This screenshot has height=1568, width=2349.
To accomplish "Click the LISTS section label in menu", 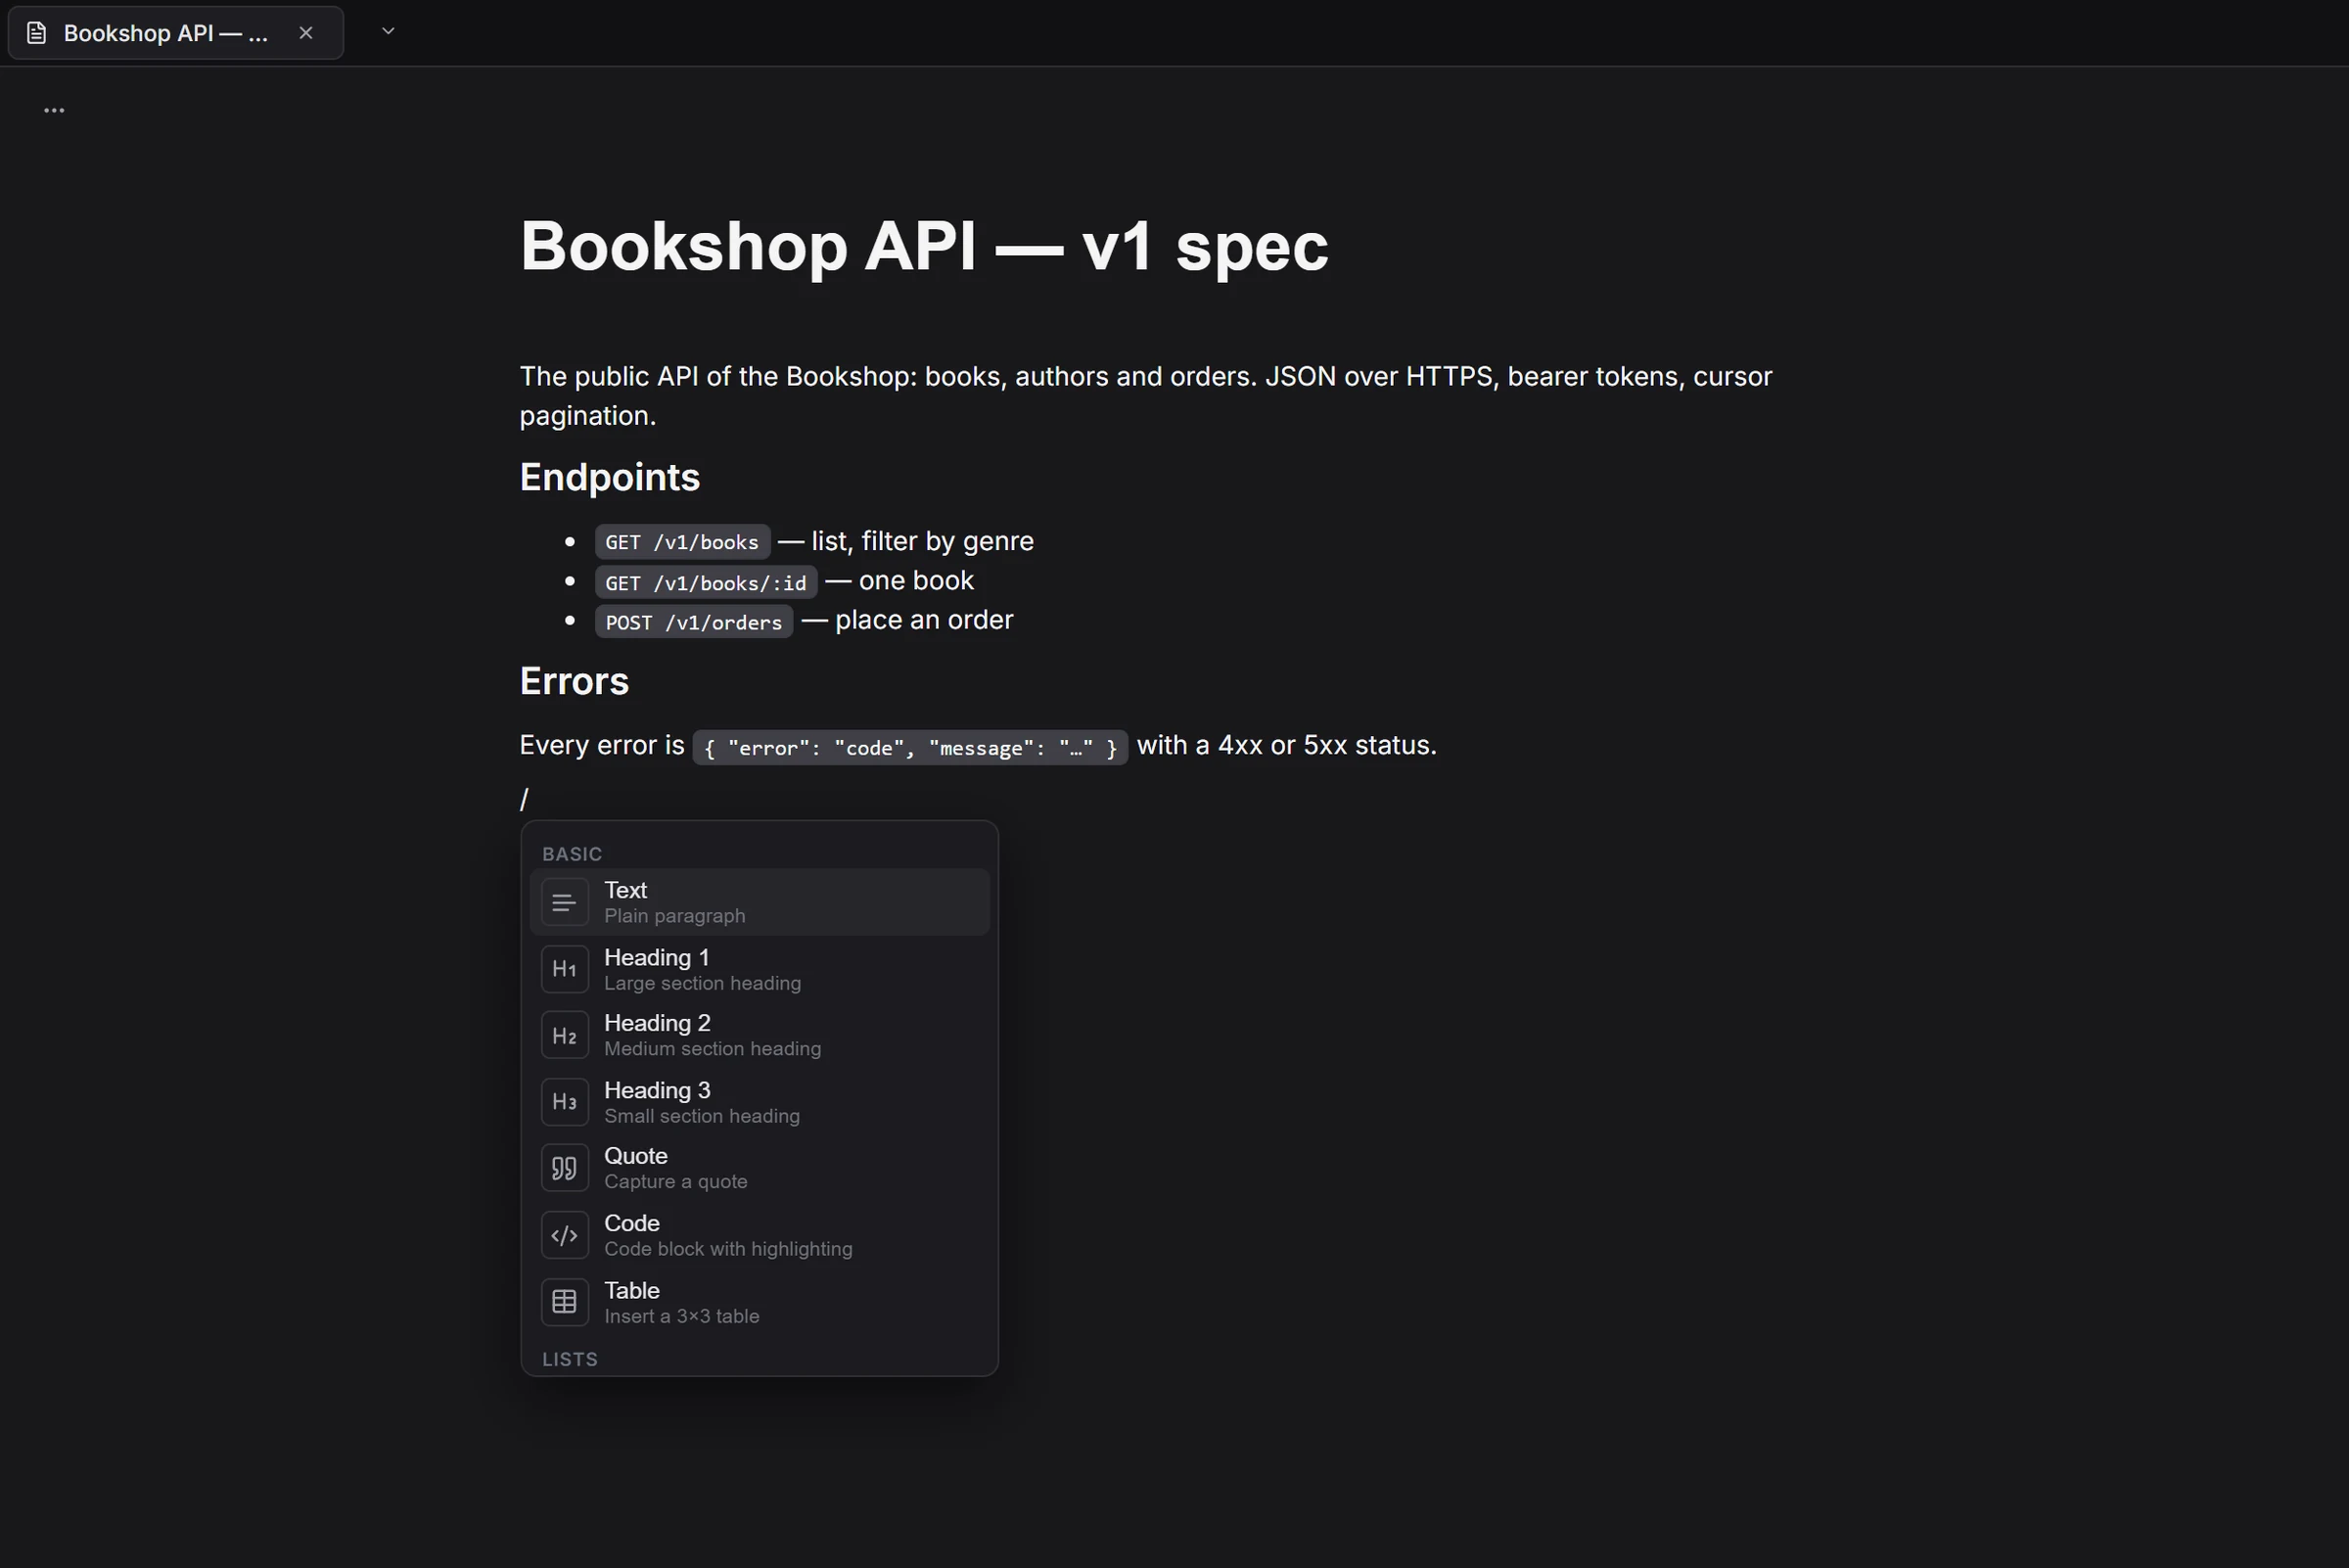I will [570, 1359].
